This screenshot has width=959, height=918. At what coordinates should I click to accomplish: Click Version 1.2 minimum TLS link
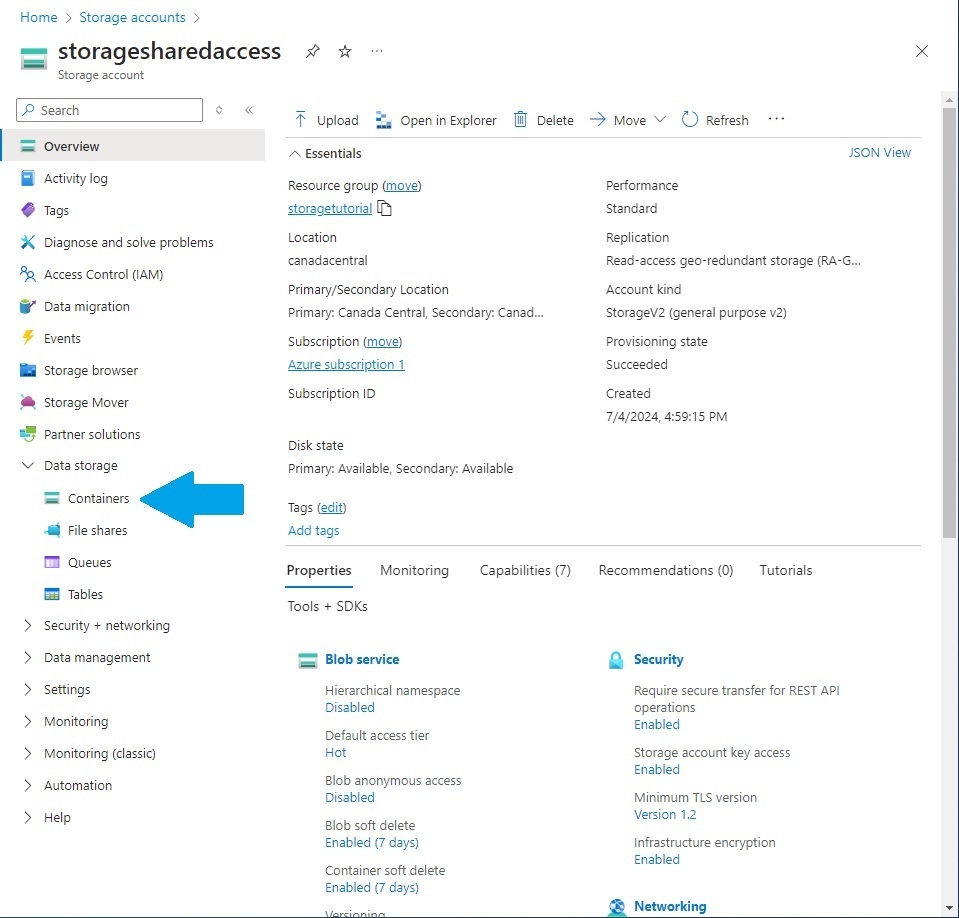tap(665, 815)
